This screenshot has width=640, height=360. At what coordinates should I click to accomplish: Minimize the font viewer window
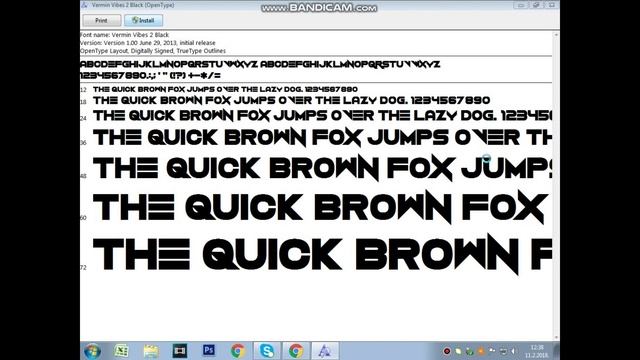coord(521,5)
